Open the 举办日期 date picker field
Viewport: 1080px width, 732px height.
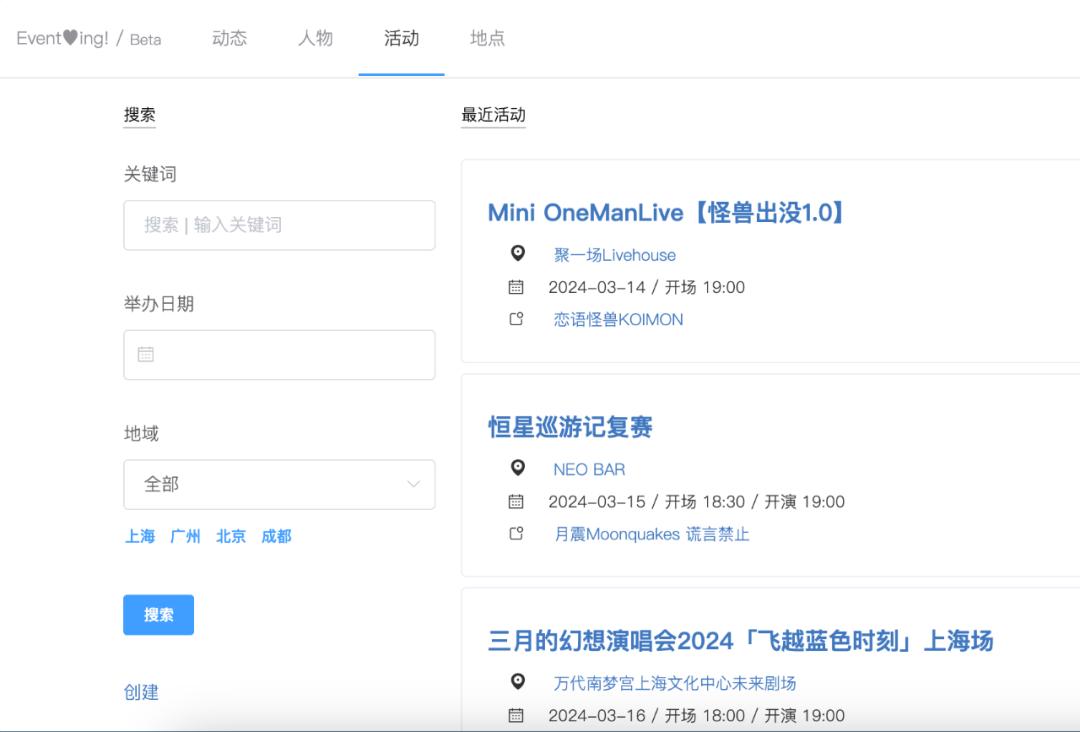tap(279, 355)
